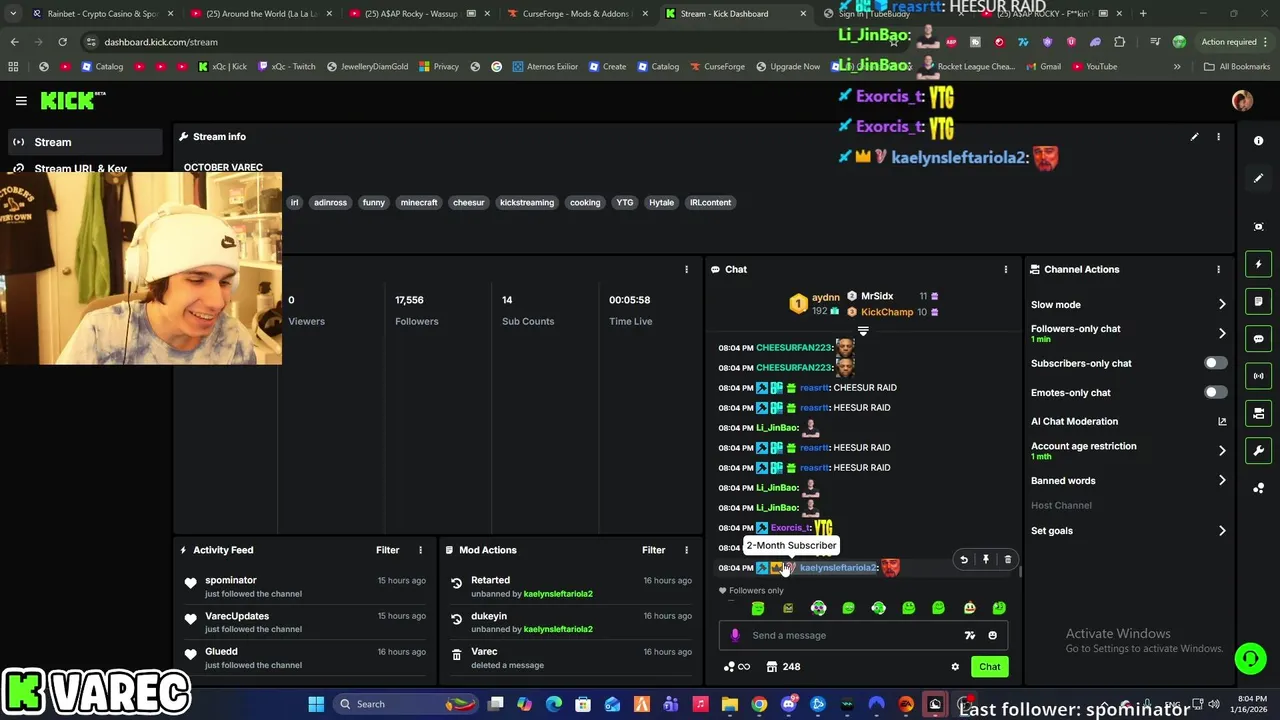Open chat settings gear icon

pyautogui.click(x=955, y=667)
